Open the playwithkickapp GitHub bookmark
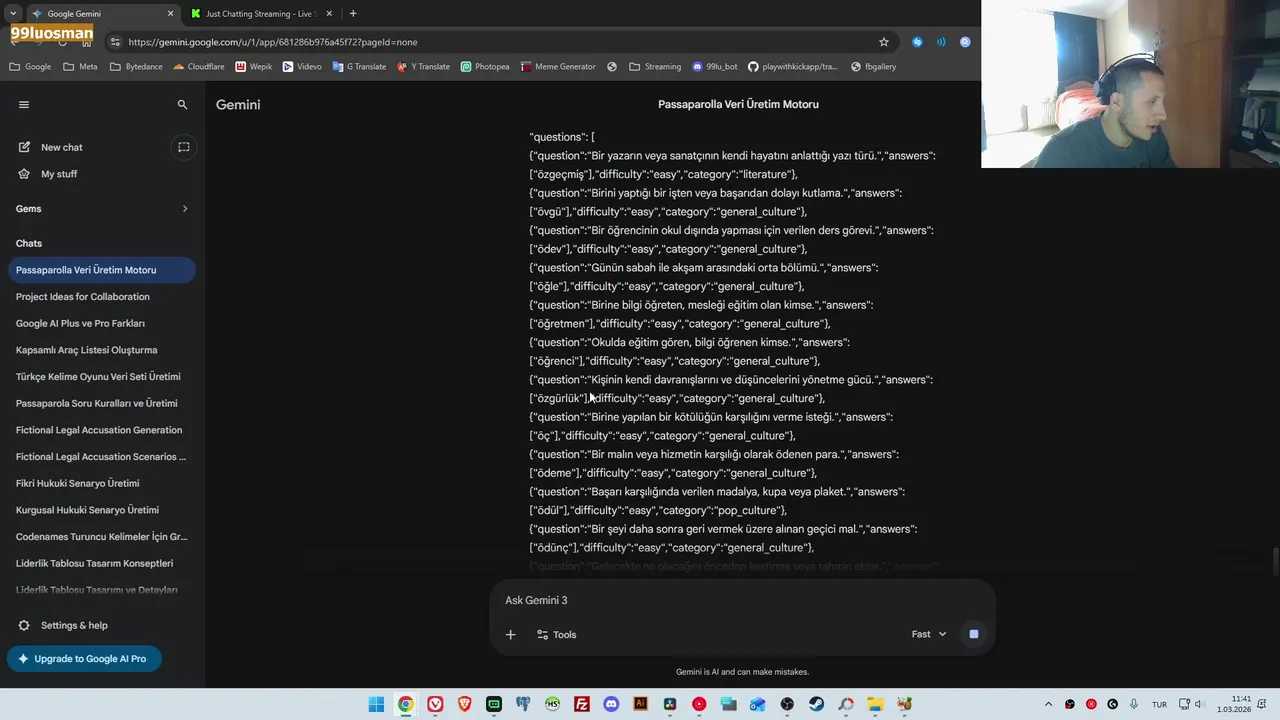The width and height of the screenshot is (1280, 720). click(x=793, y=67)
